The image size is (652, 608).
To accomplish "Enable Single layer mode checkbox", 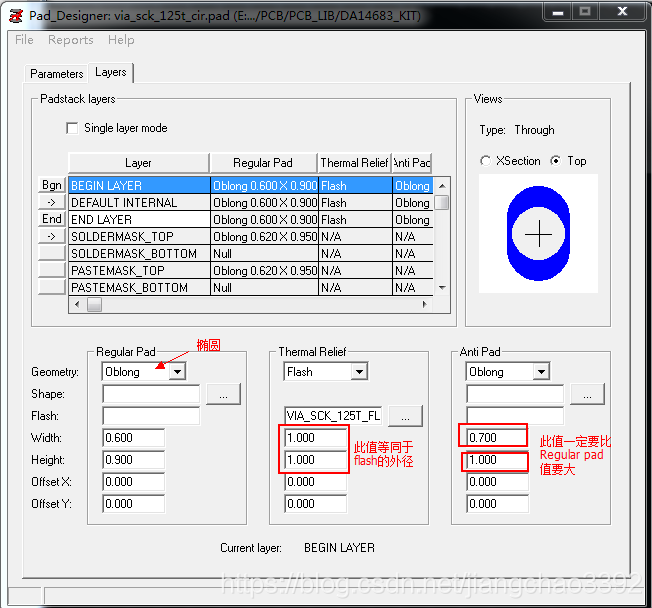I will [72, 128].
